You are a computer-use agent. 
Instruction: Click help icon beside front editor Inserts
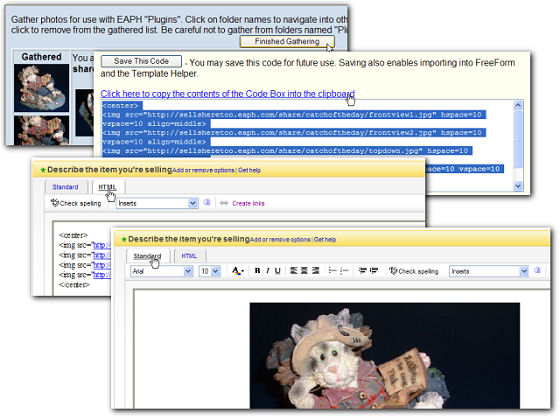pos(538,270)
